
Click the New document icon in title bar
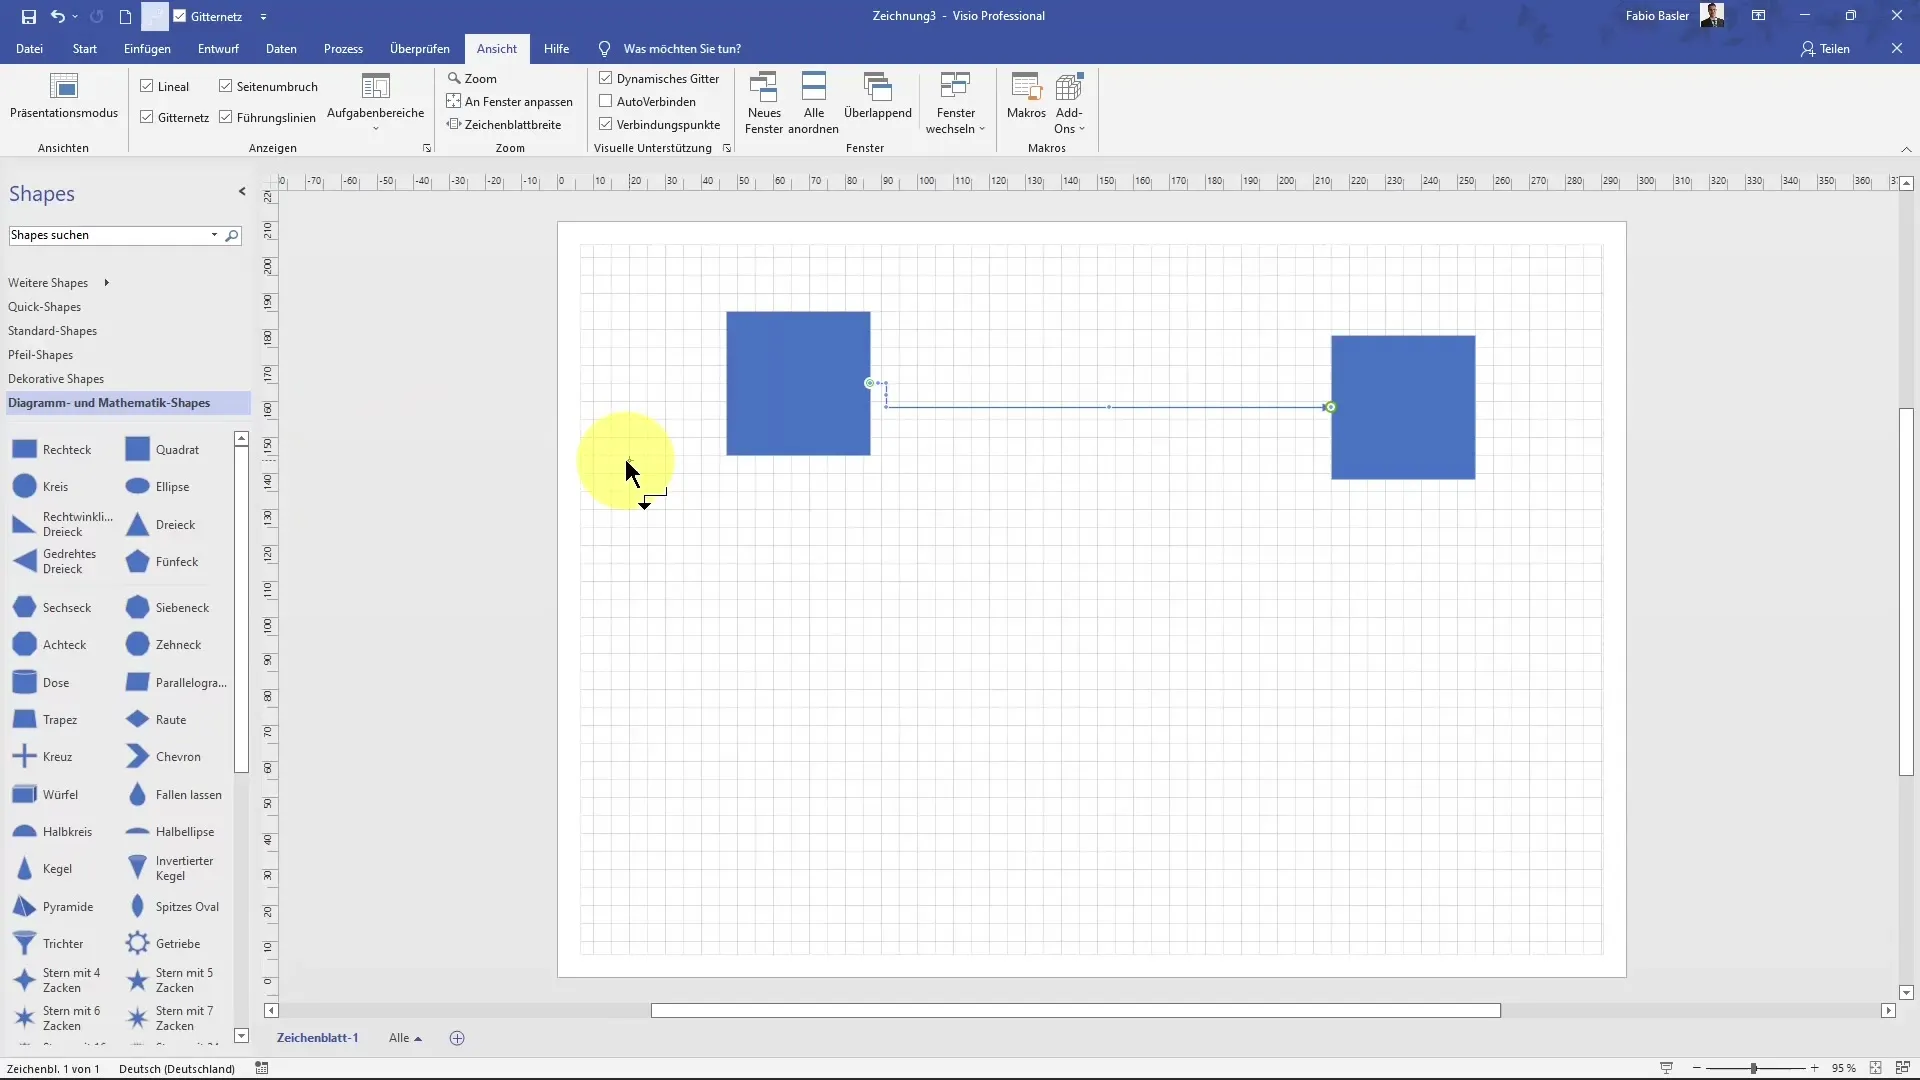(x=125, y=16)
